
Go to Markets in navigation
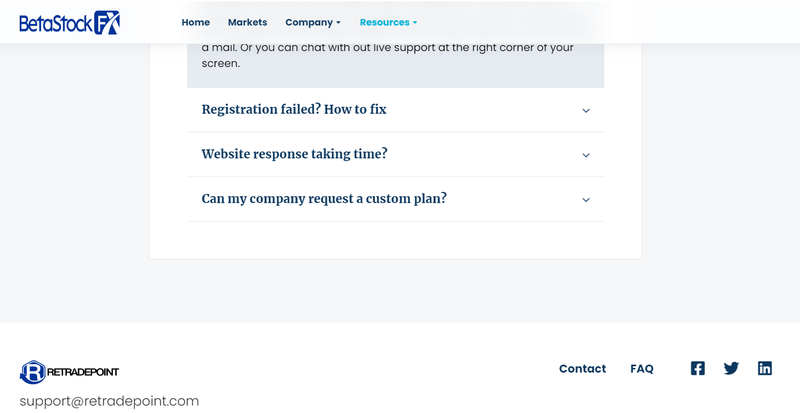coord(247,22)
